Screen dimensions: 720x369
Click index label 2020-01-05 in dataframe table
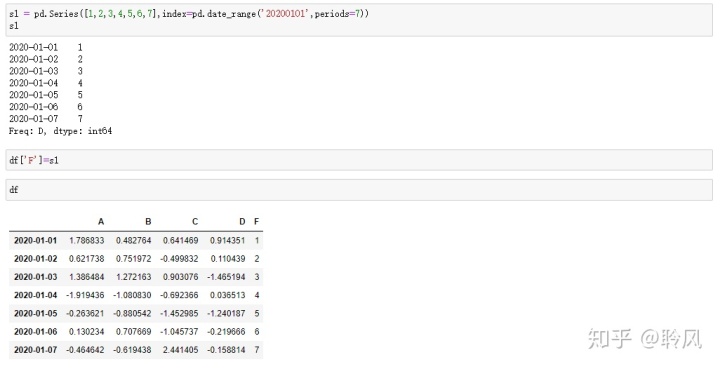35,313
